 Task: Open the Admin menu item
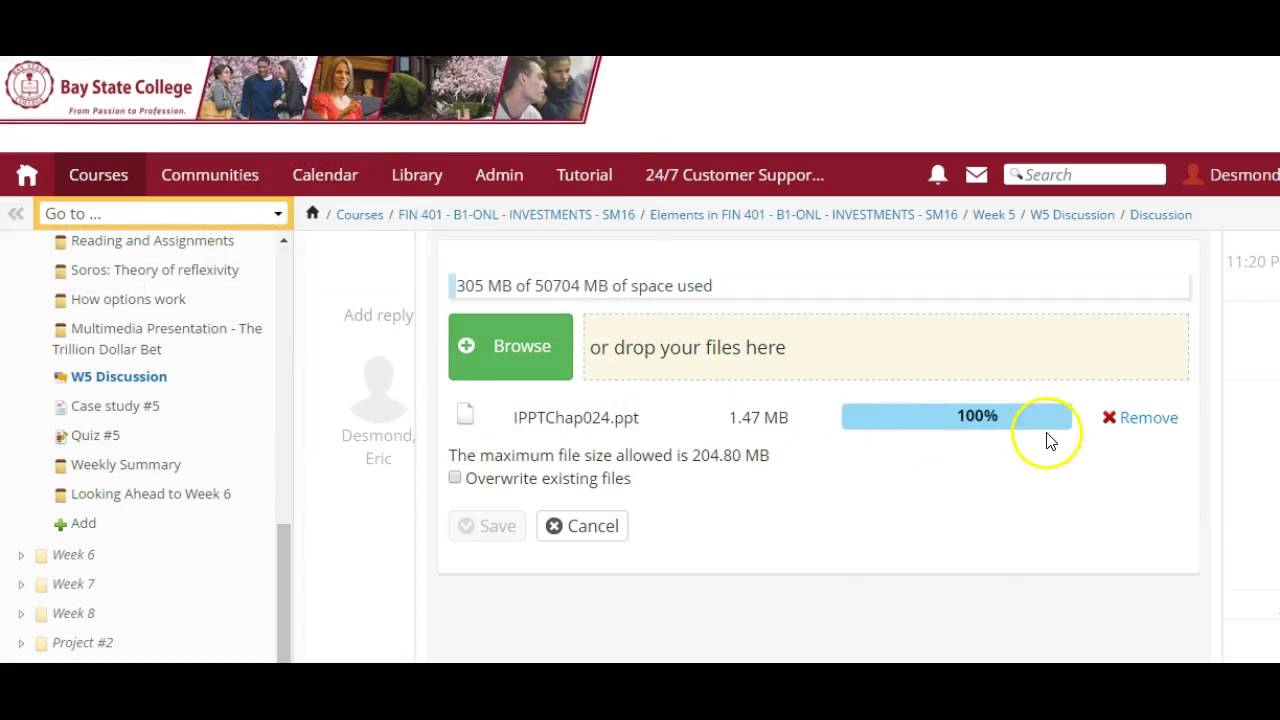pyautogui.click(x=499, y=175)
